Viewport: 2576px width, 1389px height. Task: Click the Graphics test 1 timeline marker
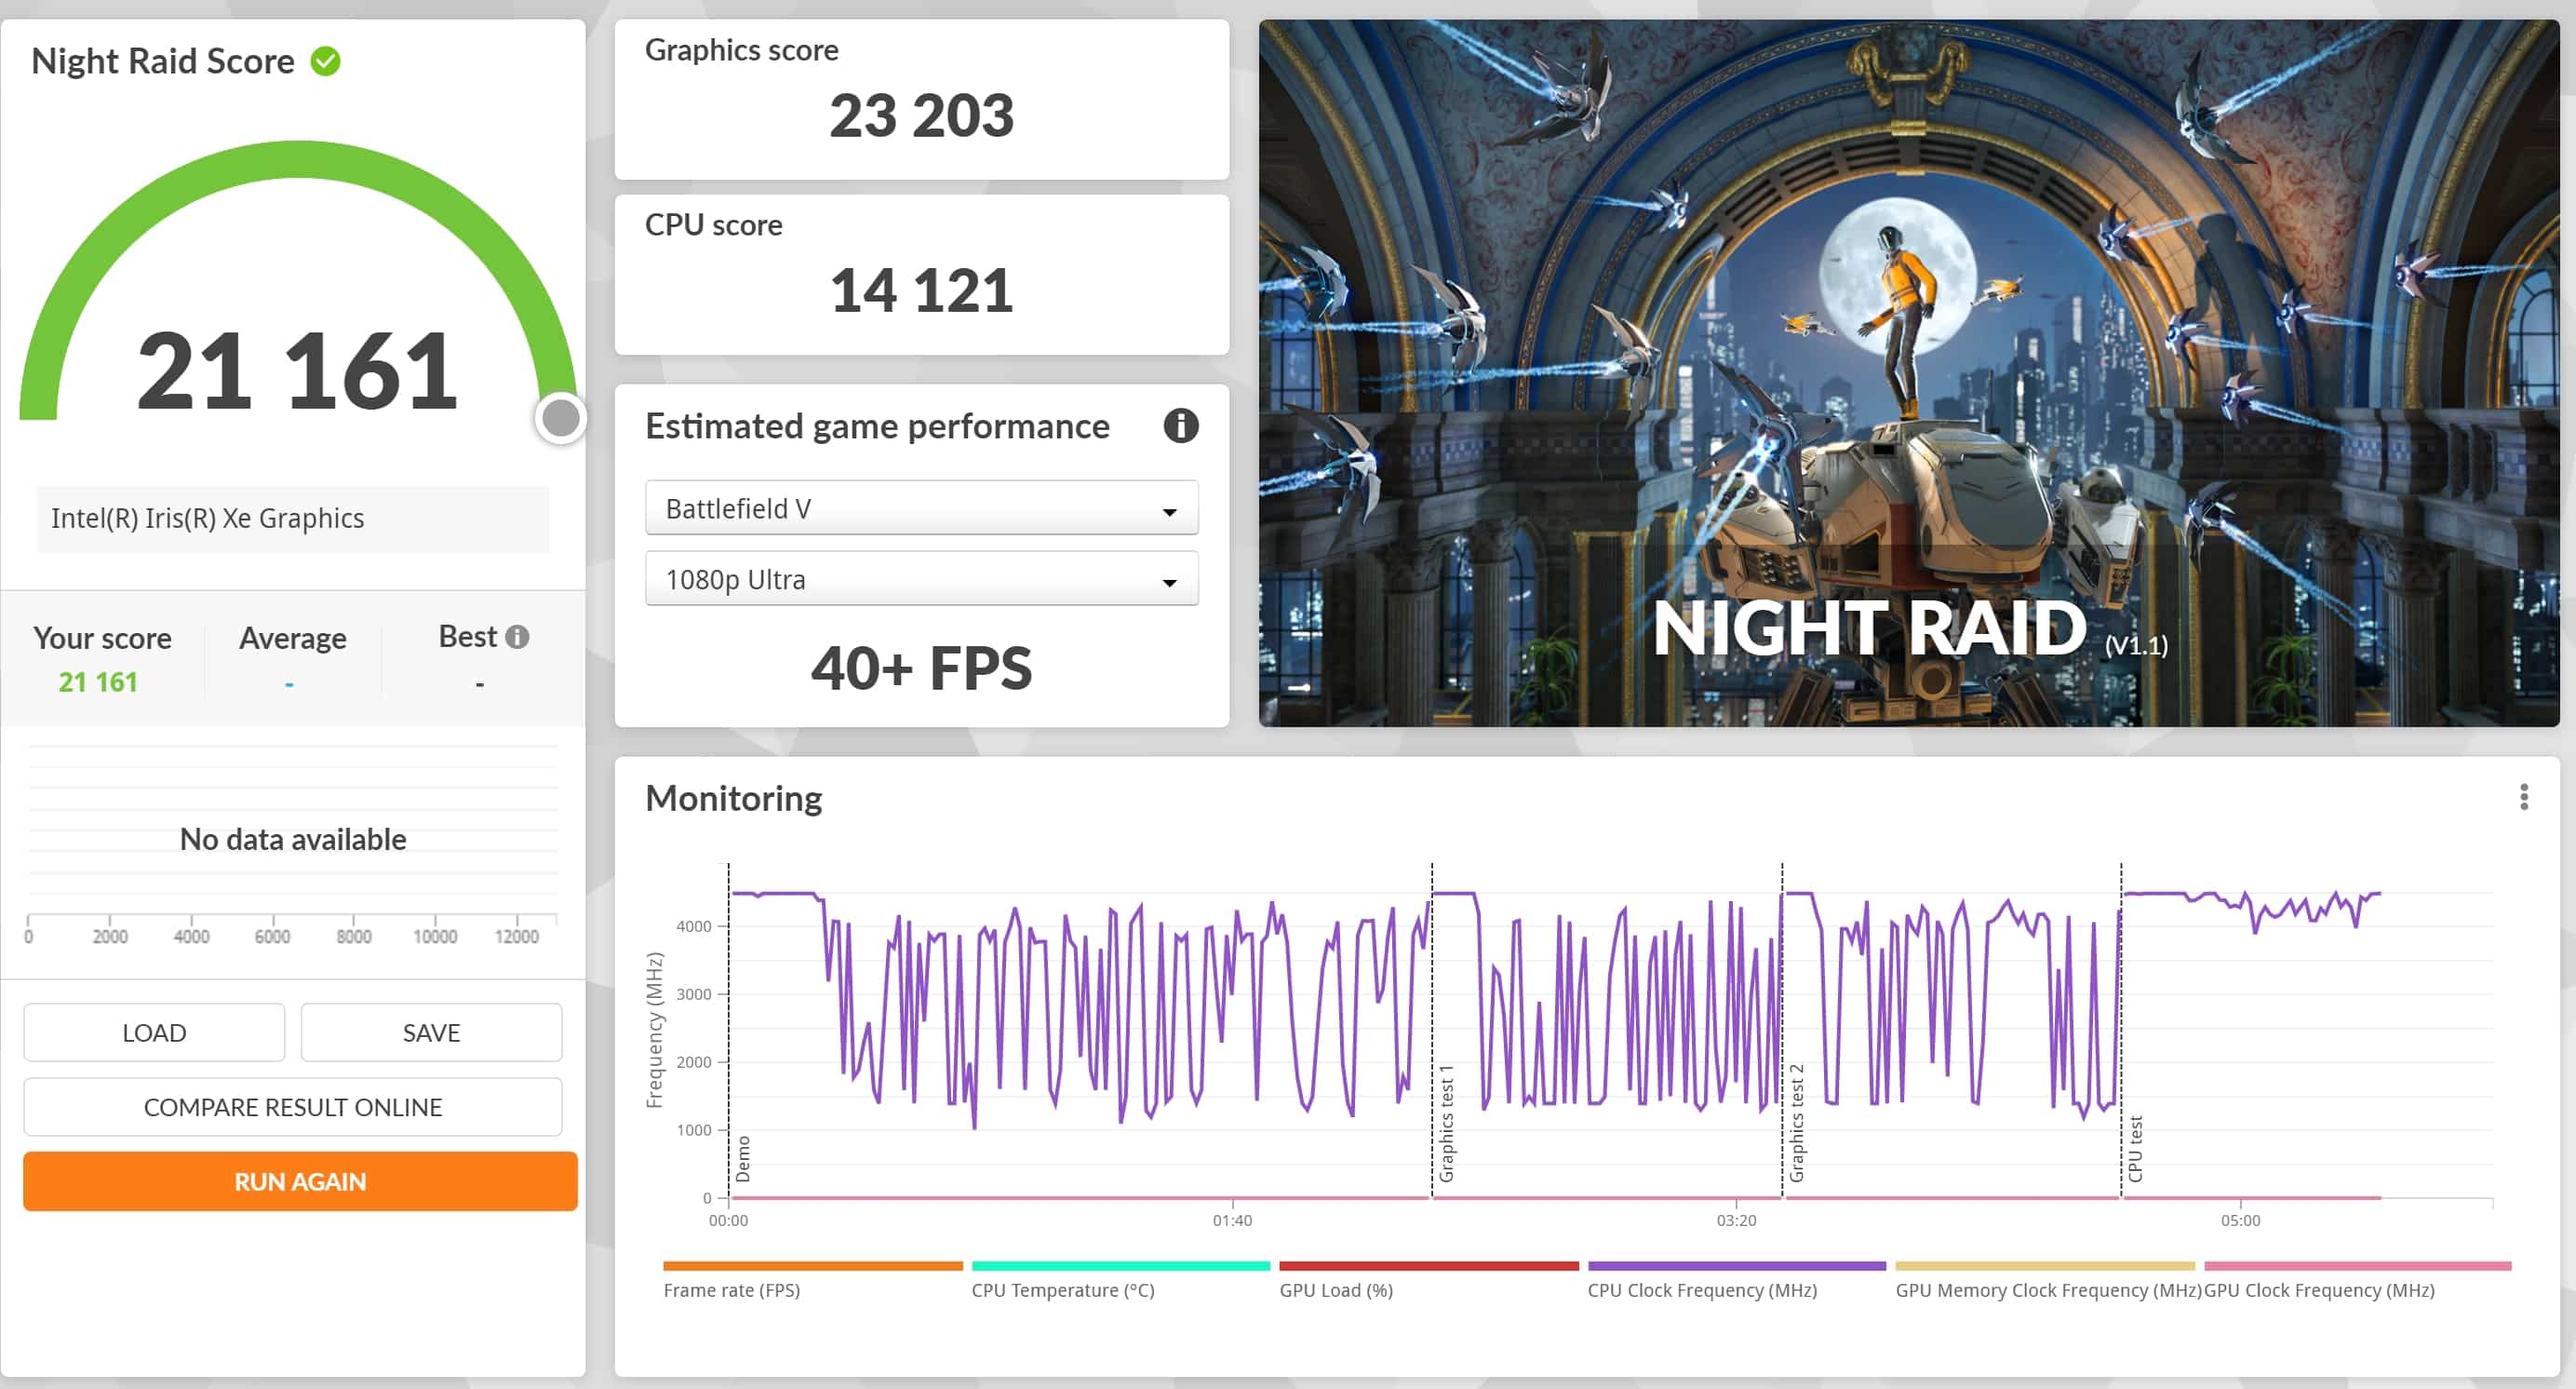coord(1446,1124)
